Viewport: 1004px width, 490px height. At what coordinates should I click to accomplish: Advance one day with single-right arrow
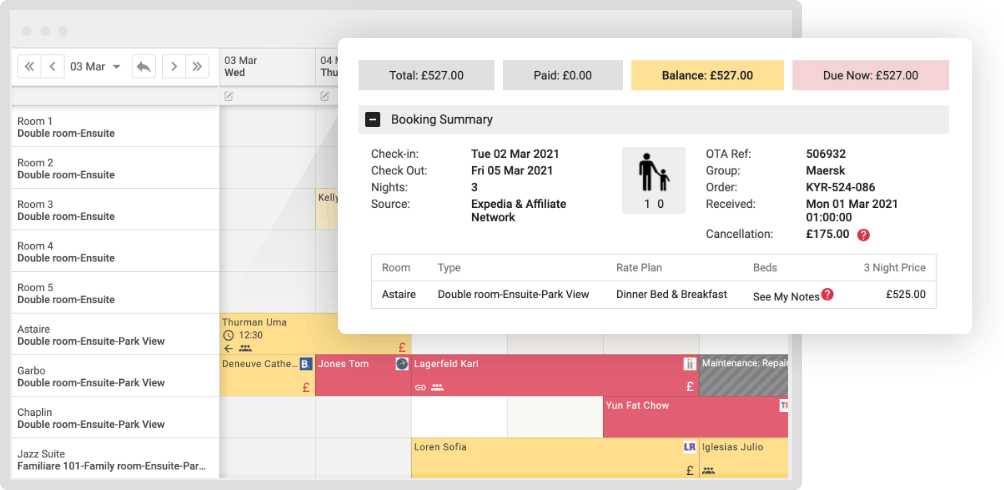point(174,67)
